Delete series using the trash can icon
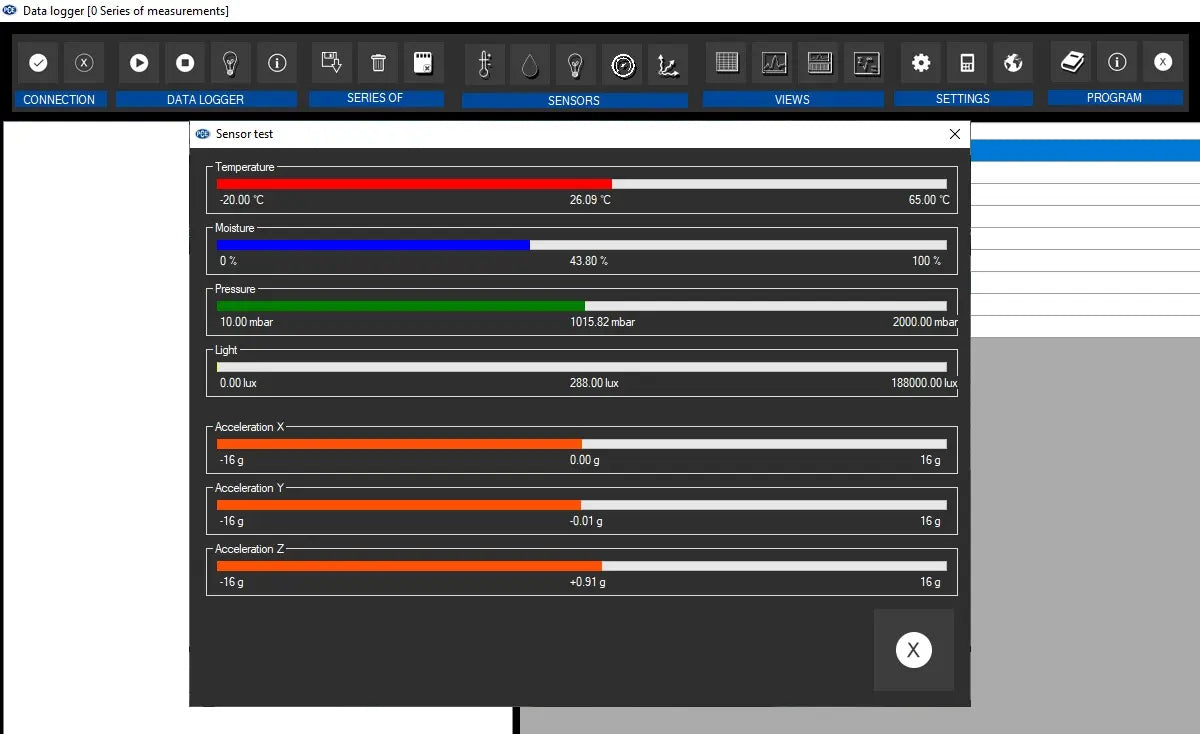 point(378,63)
